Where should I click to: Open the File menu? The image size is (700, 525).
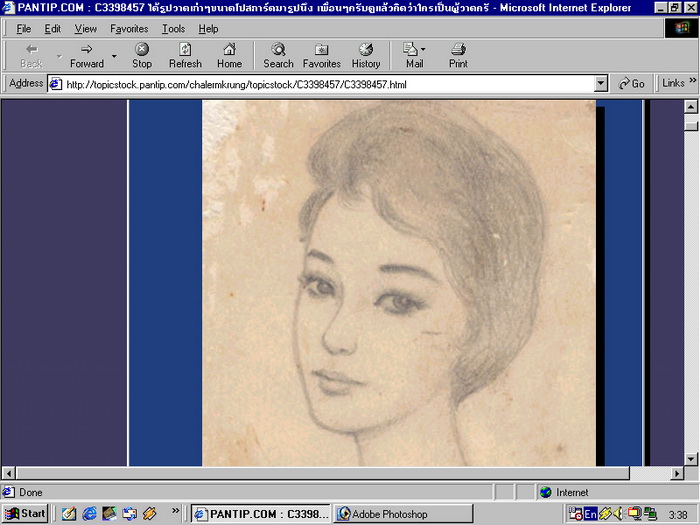click(x=24, y=29)
